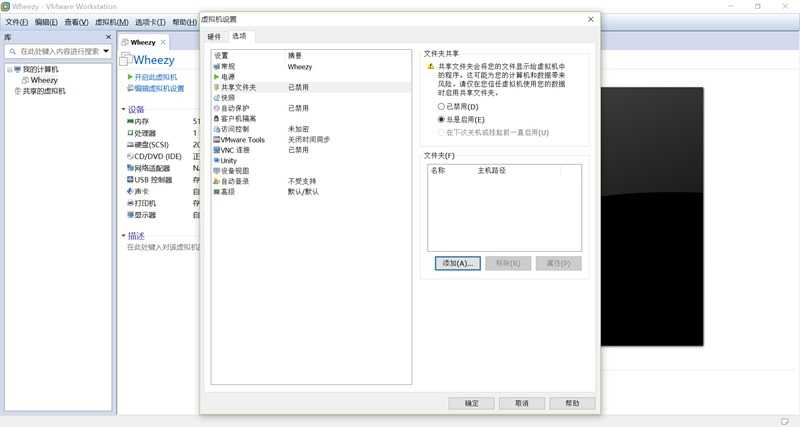Click the green play icon beside 开启此虚拟机
800x427 pixels.
coord(130,77)
